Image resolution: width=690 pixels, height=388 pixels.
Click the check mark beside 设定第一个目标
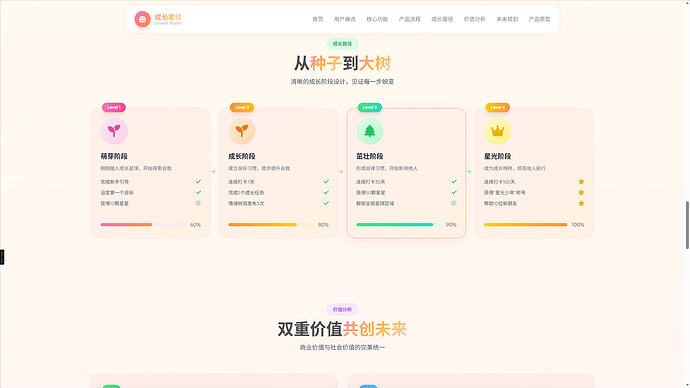click(198, 192)
